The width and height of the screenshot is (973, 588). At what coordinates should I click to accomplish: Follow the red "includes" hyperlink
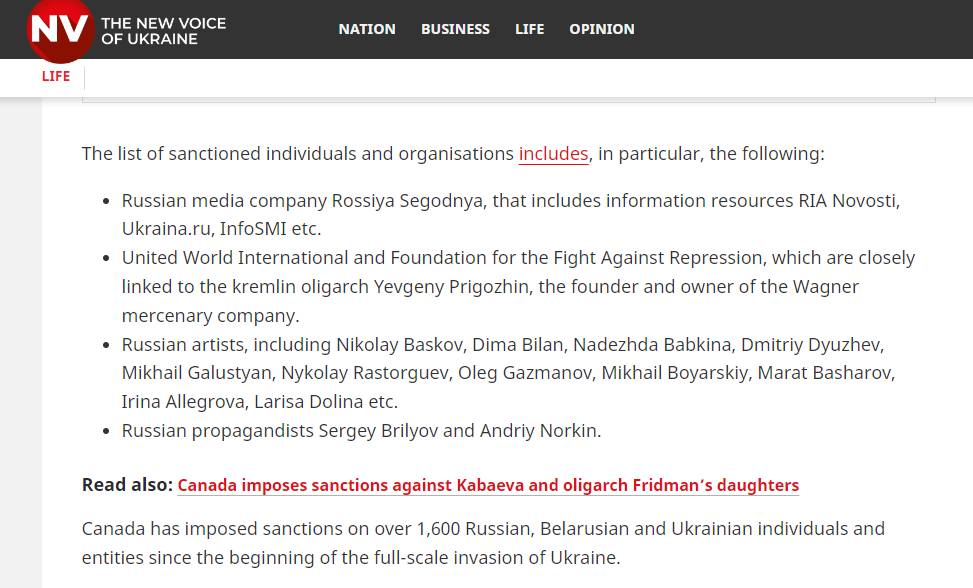554,154
